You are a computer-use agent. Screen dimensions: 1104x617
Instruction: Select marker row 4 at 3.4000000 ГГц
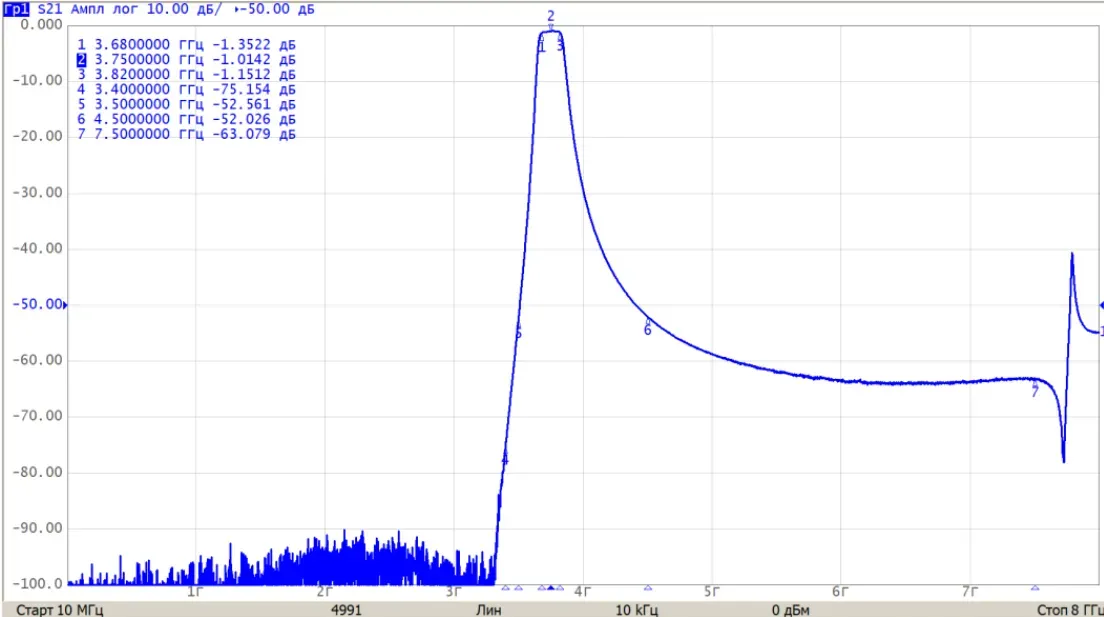click(187, 89)
